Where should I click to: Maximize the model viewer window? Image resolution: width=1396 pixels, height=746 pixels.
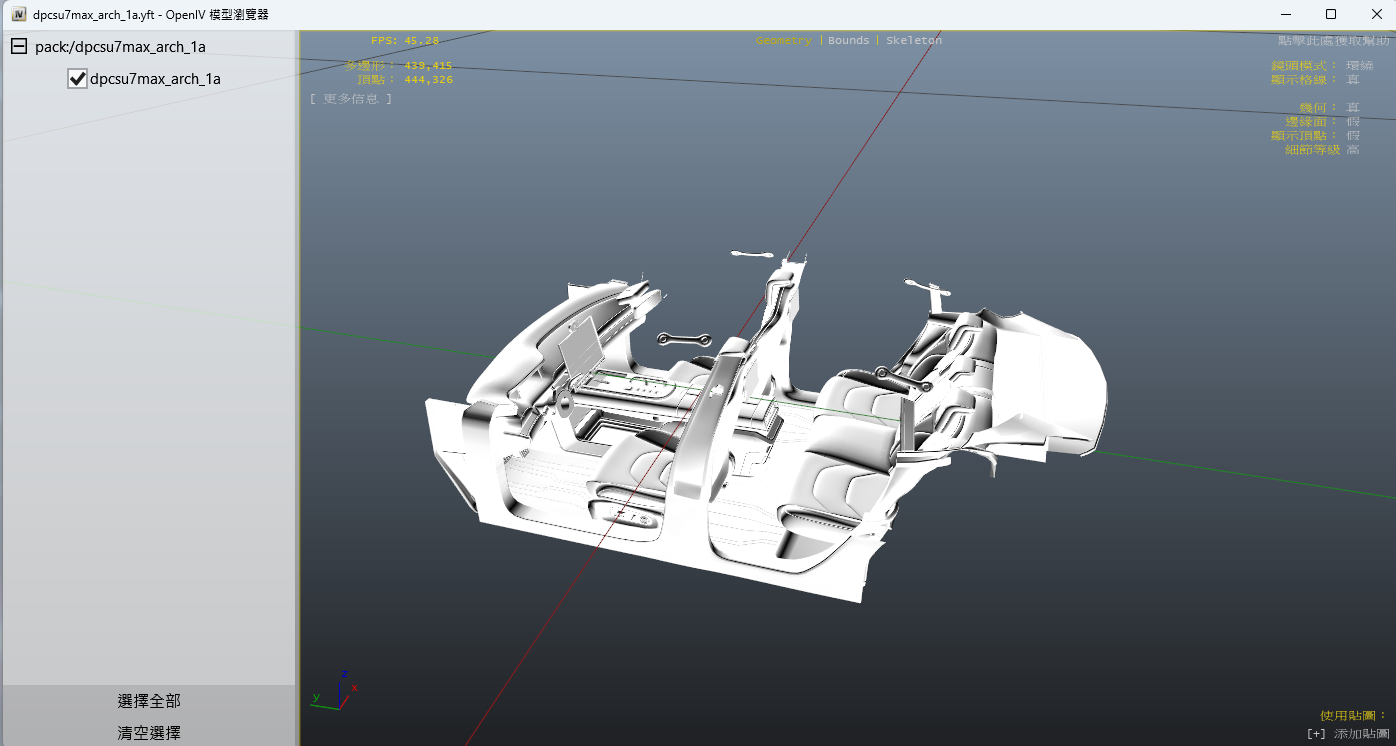1330,14
